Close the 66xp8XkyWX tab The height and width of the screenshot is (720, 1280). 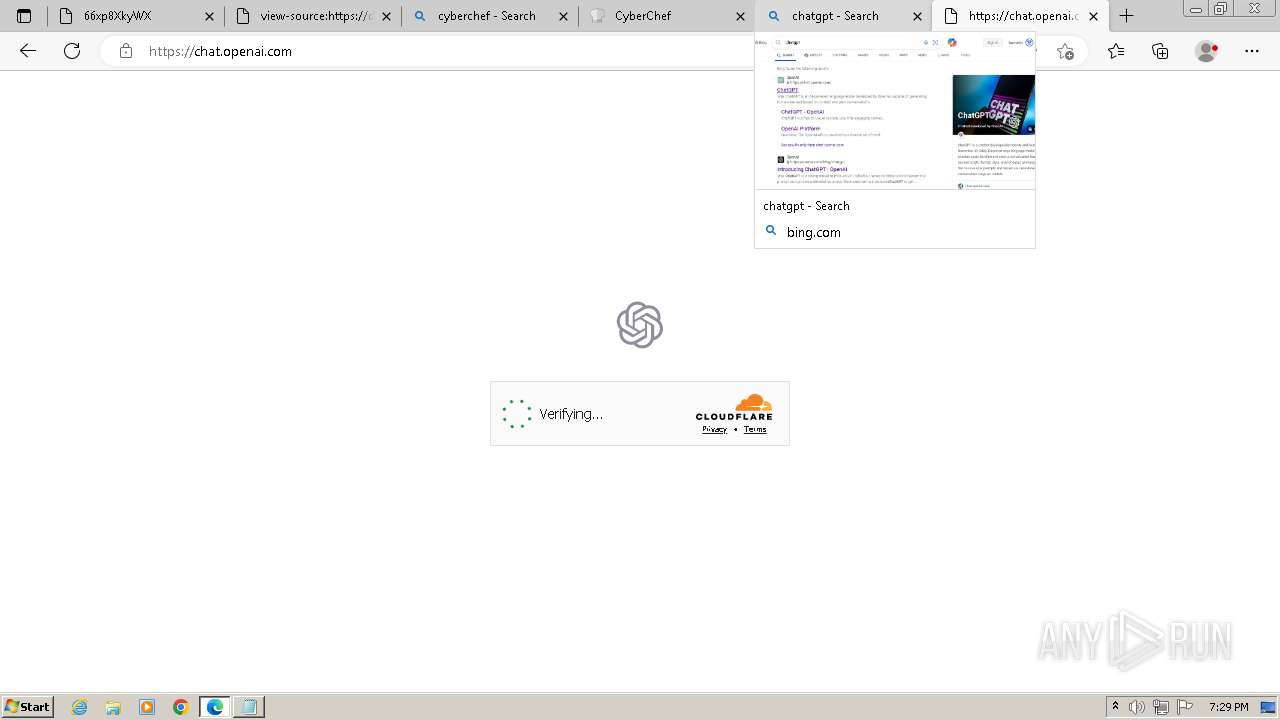pyautogui.click(x=210, y=16)
